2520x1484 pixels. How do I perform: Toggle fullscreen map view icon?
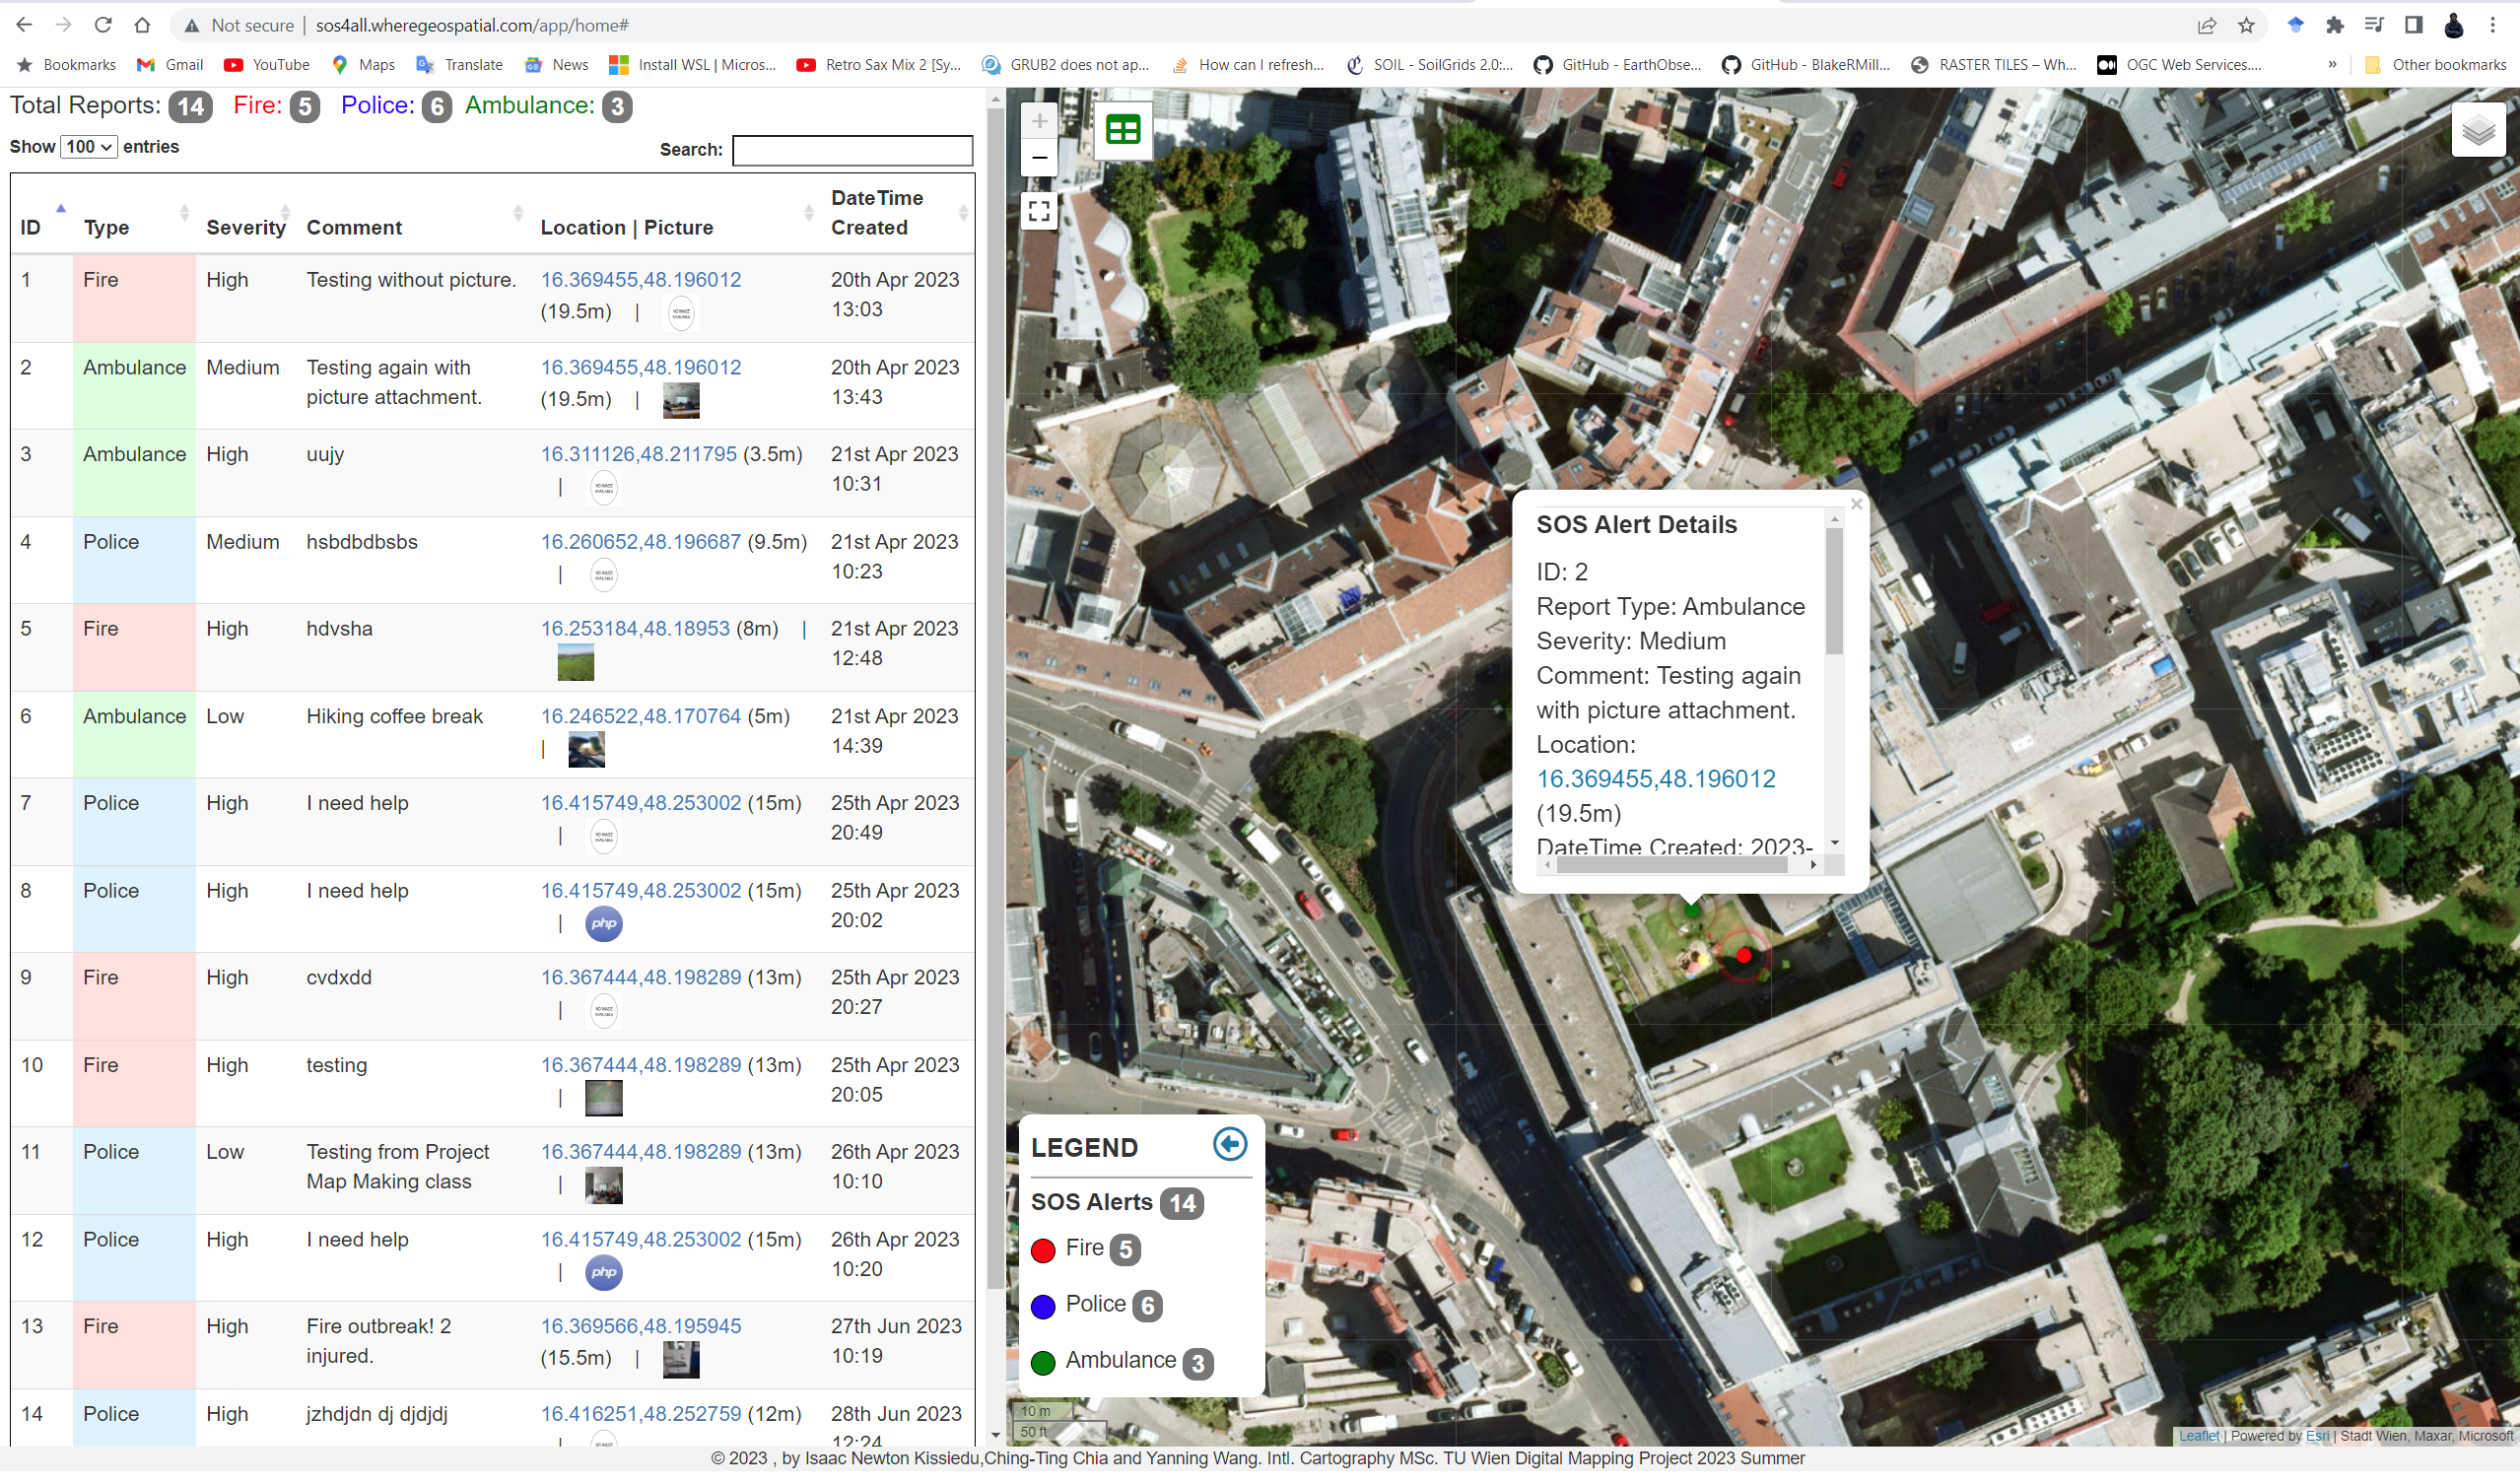coord(1039,211)
